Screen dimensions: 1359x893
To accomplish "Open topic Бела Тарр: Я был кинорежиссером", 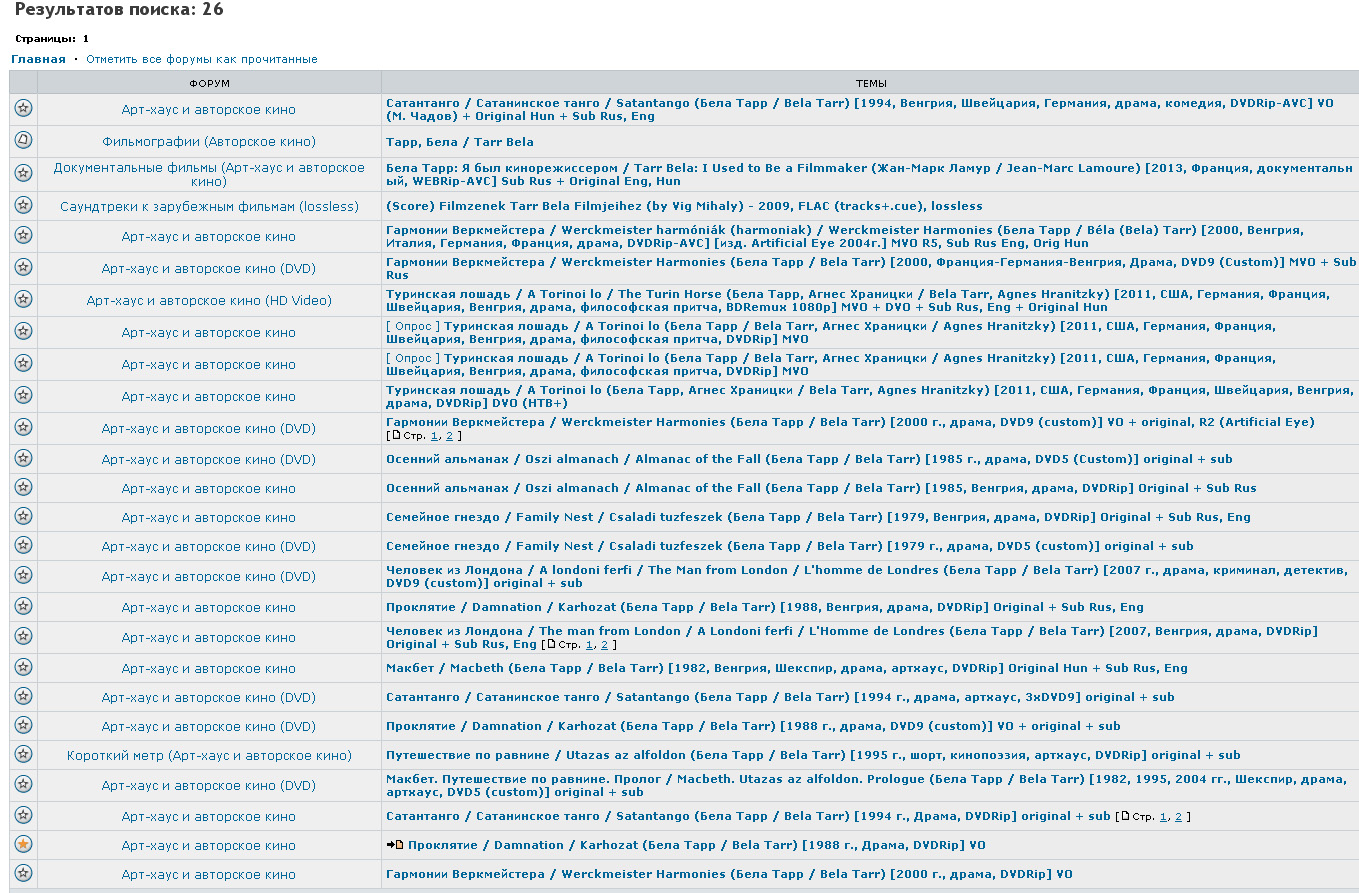I will tap(869, 174).
